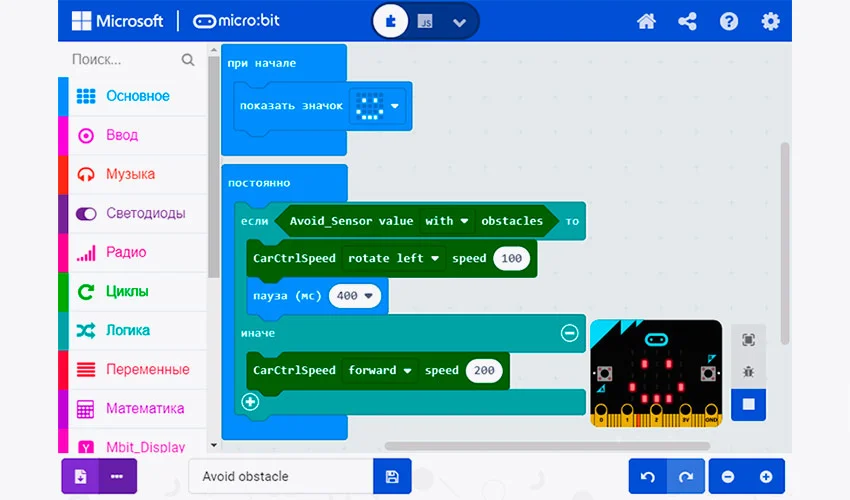Click the Avoid obstacle project name field

[x=280, y=476]
